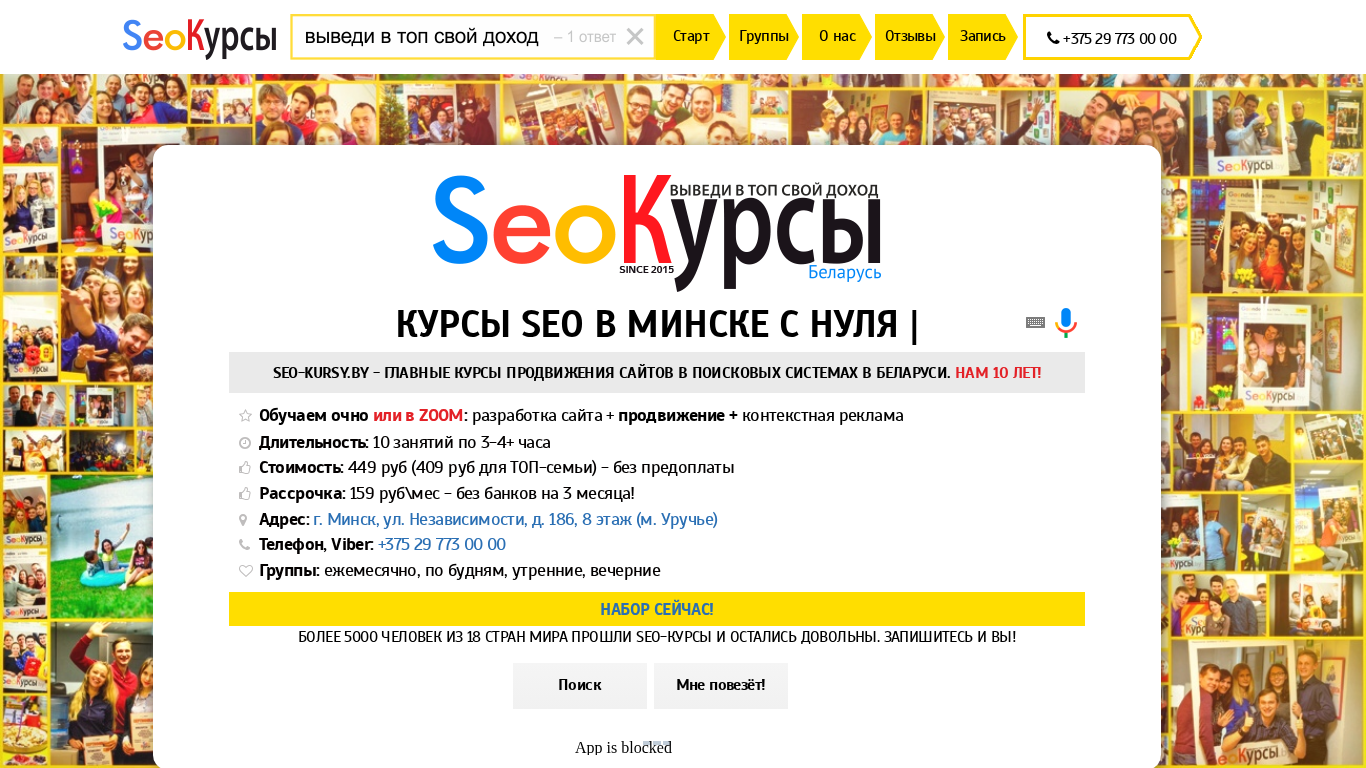Viewport: 1366px width, 768px height.
Task: Focus the header search input field
Action: [472, 37]
